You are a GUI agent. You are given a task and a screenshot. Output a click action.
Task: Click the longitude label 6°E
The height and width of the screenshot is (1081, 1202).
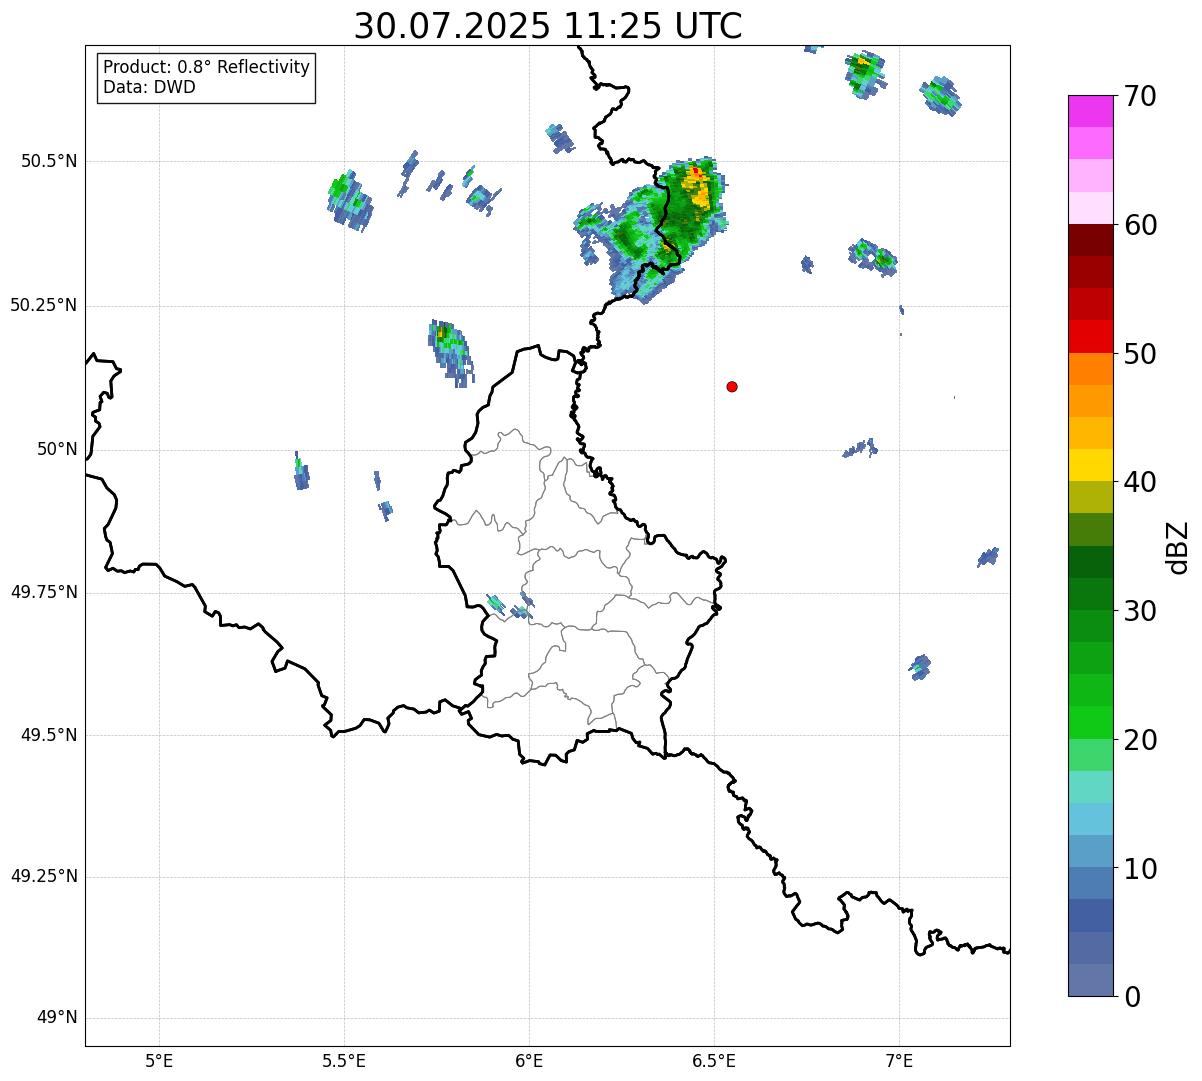tap(529, 1060)
